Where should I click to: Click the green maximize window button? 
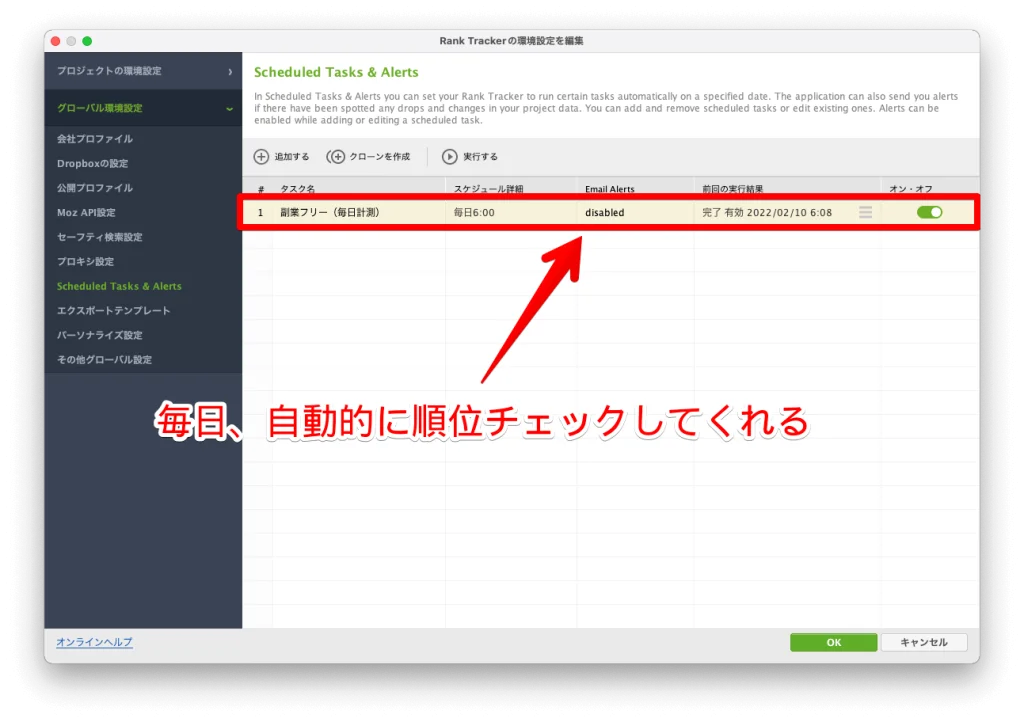click(87, 40)
